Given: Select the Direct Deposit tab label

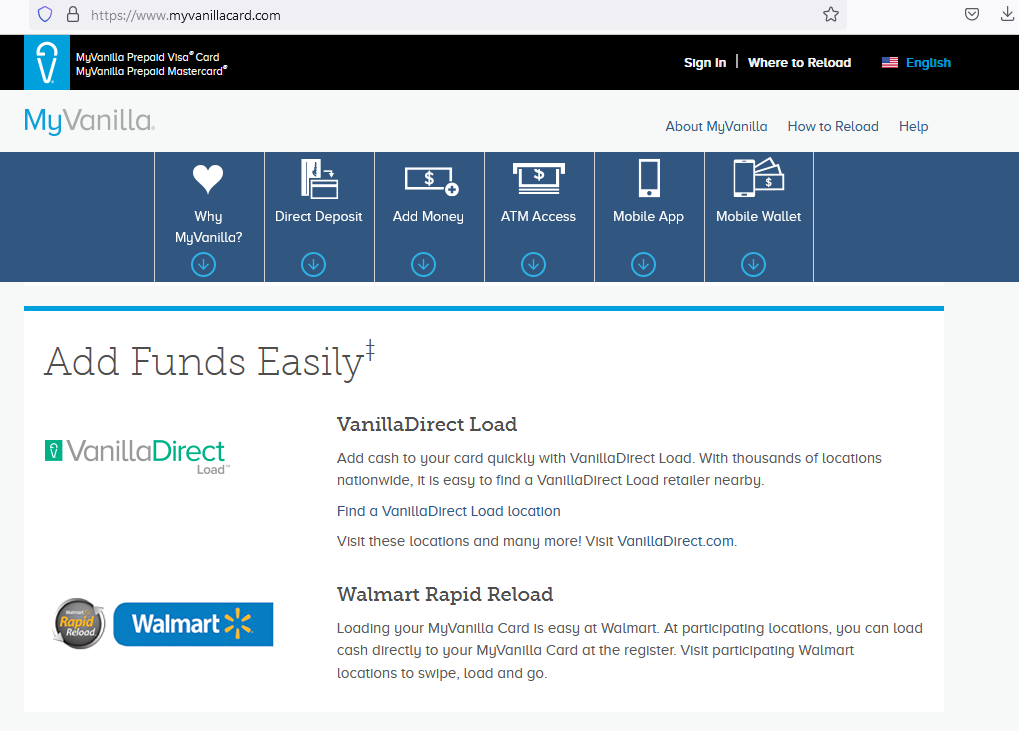Looking at the screenshot, I should [318, 216].
